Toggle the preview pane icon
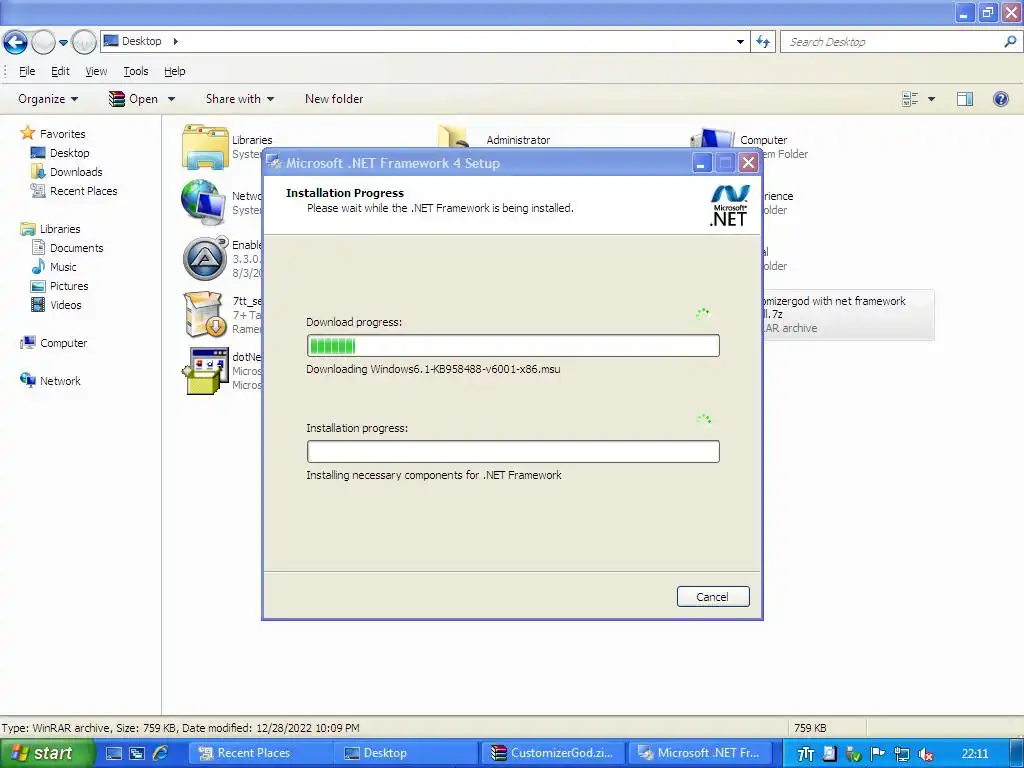The height and width of the screenshot is (768, 1024). coord(965,99)
